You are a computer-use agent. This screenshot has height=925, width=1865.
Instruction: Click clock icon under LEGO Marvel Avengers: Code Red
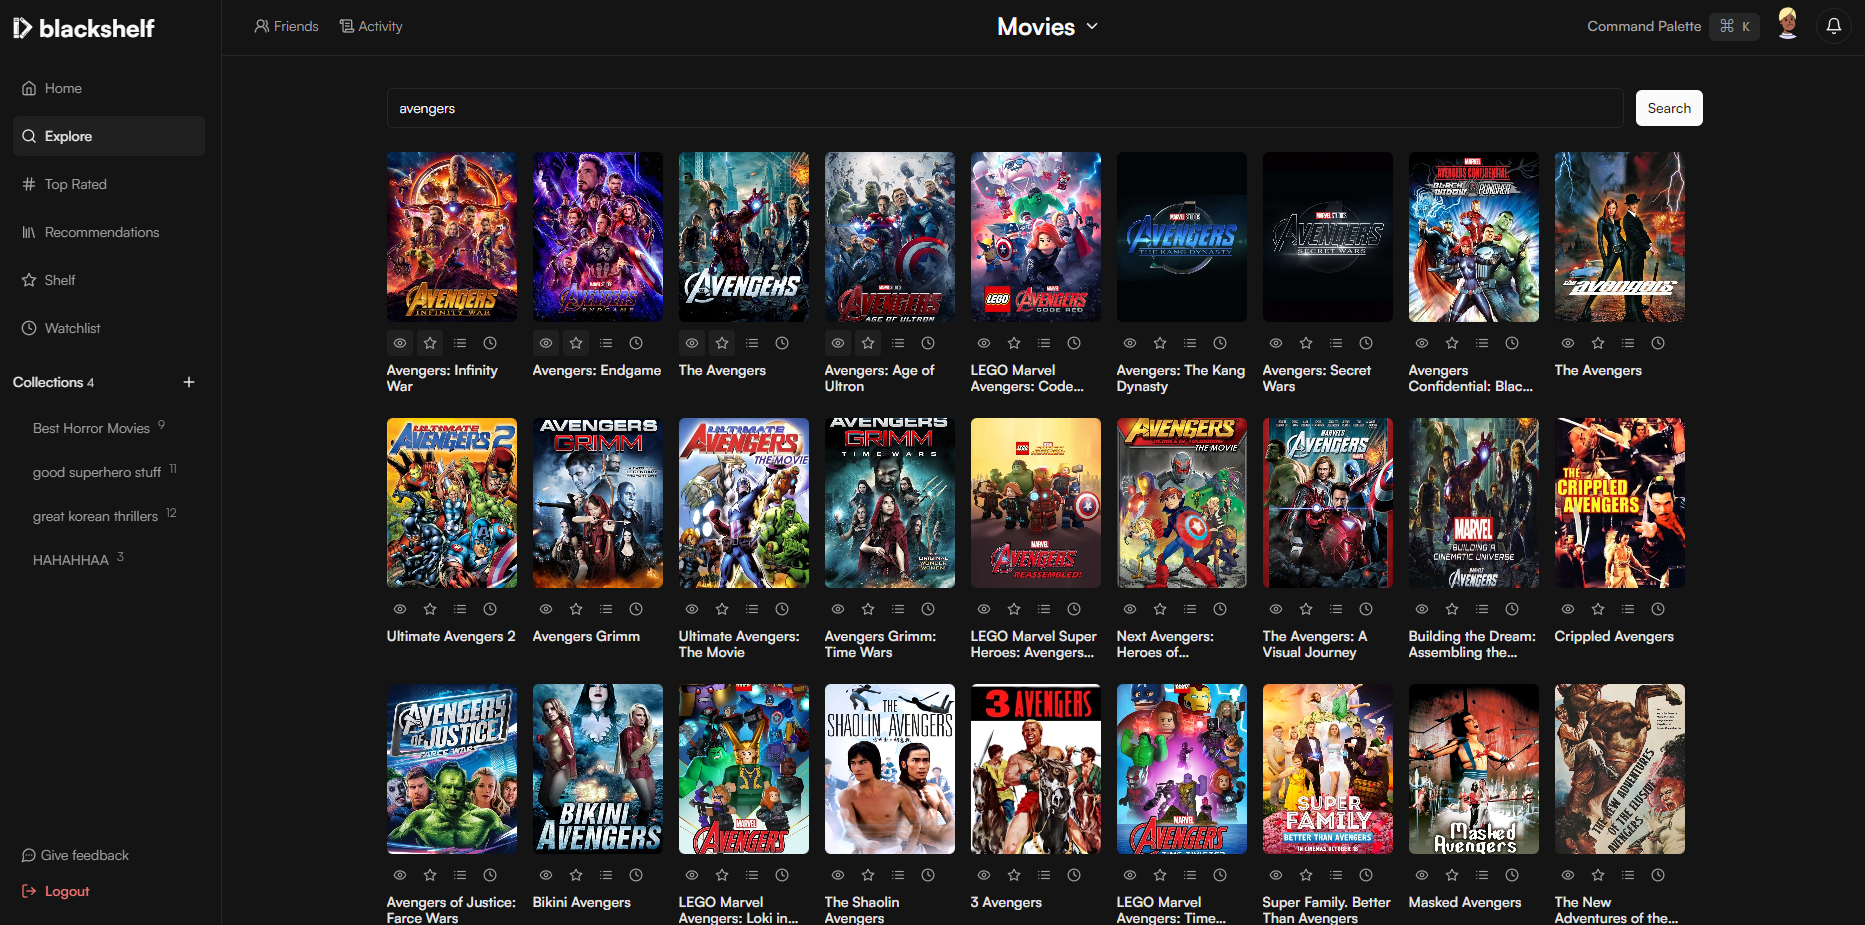[x=1074, y=343]
